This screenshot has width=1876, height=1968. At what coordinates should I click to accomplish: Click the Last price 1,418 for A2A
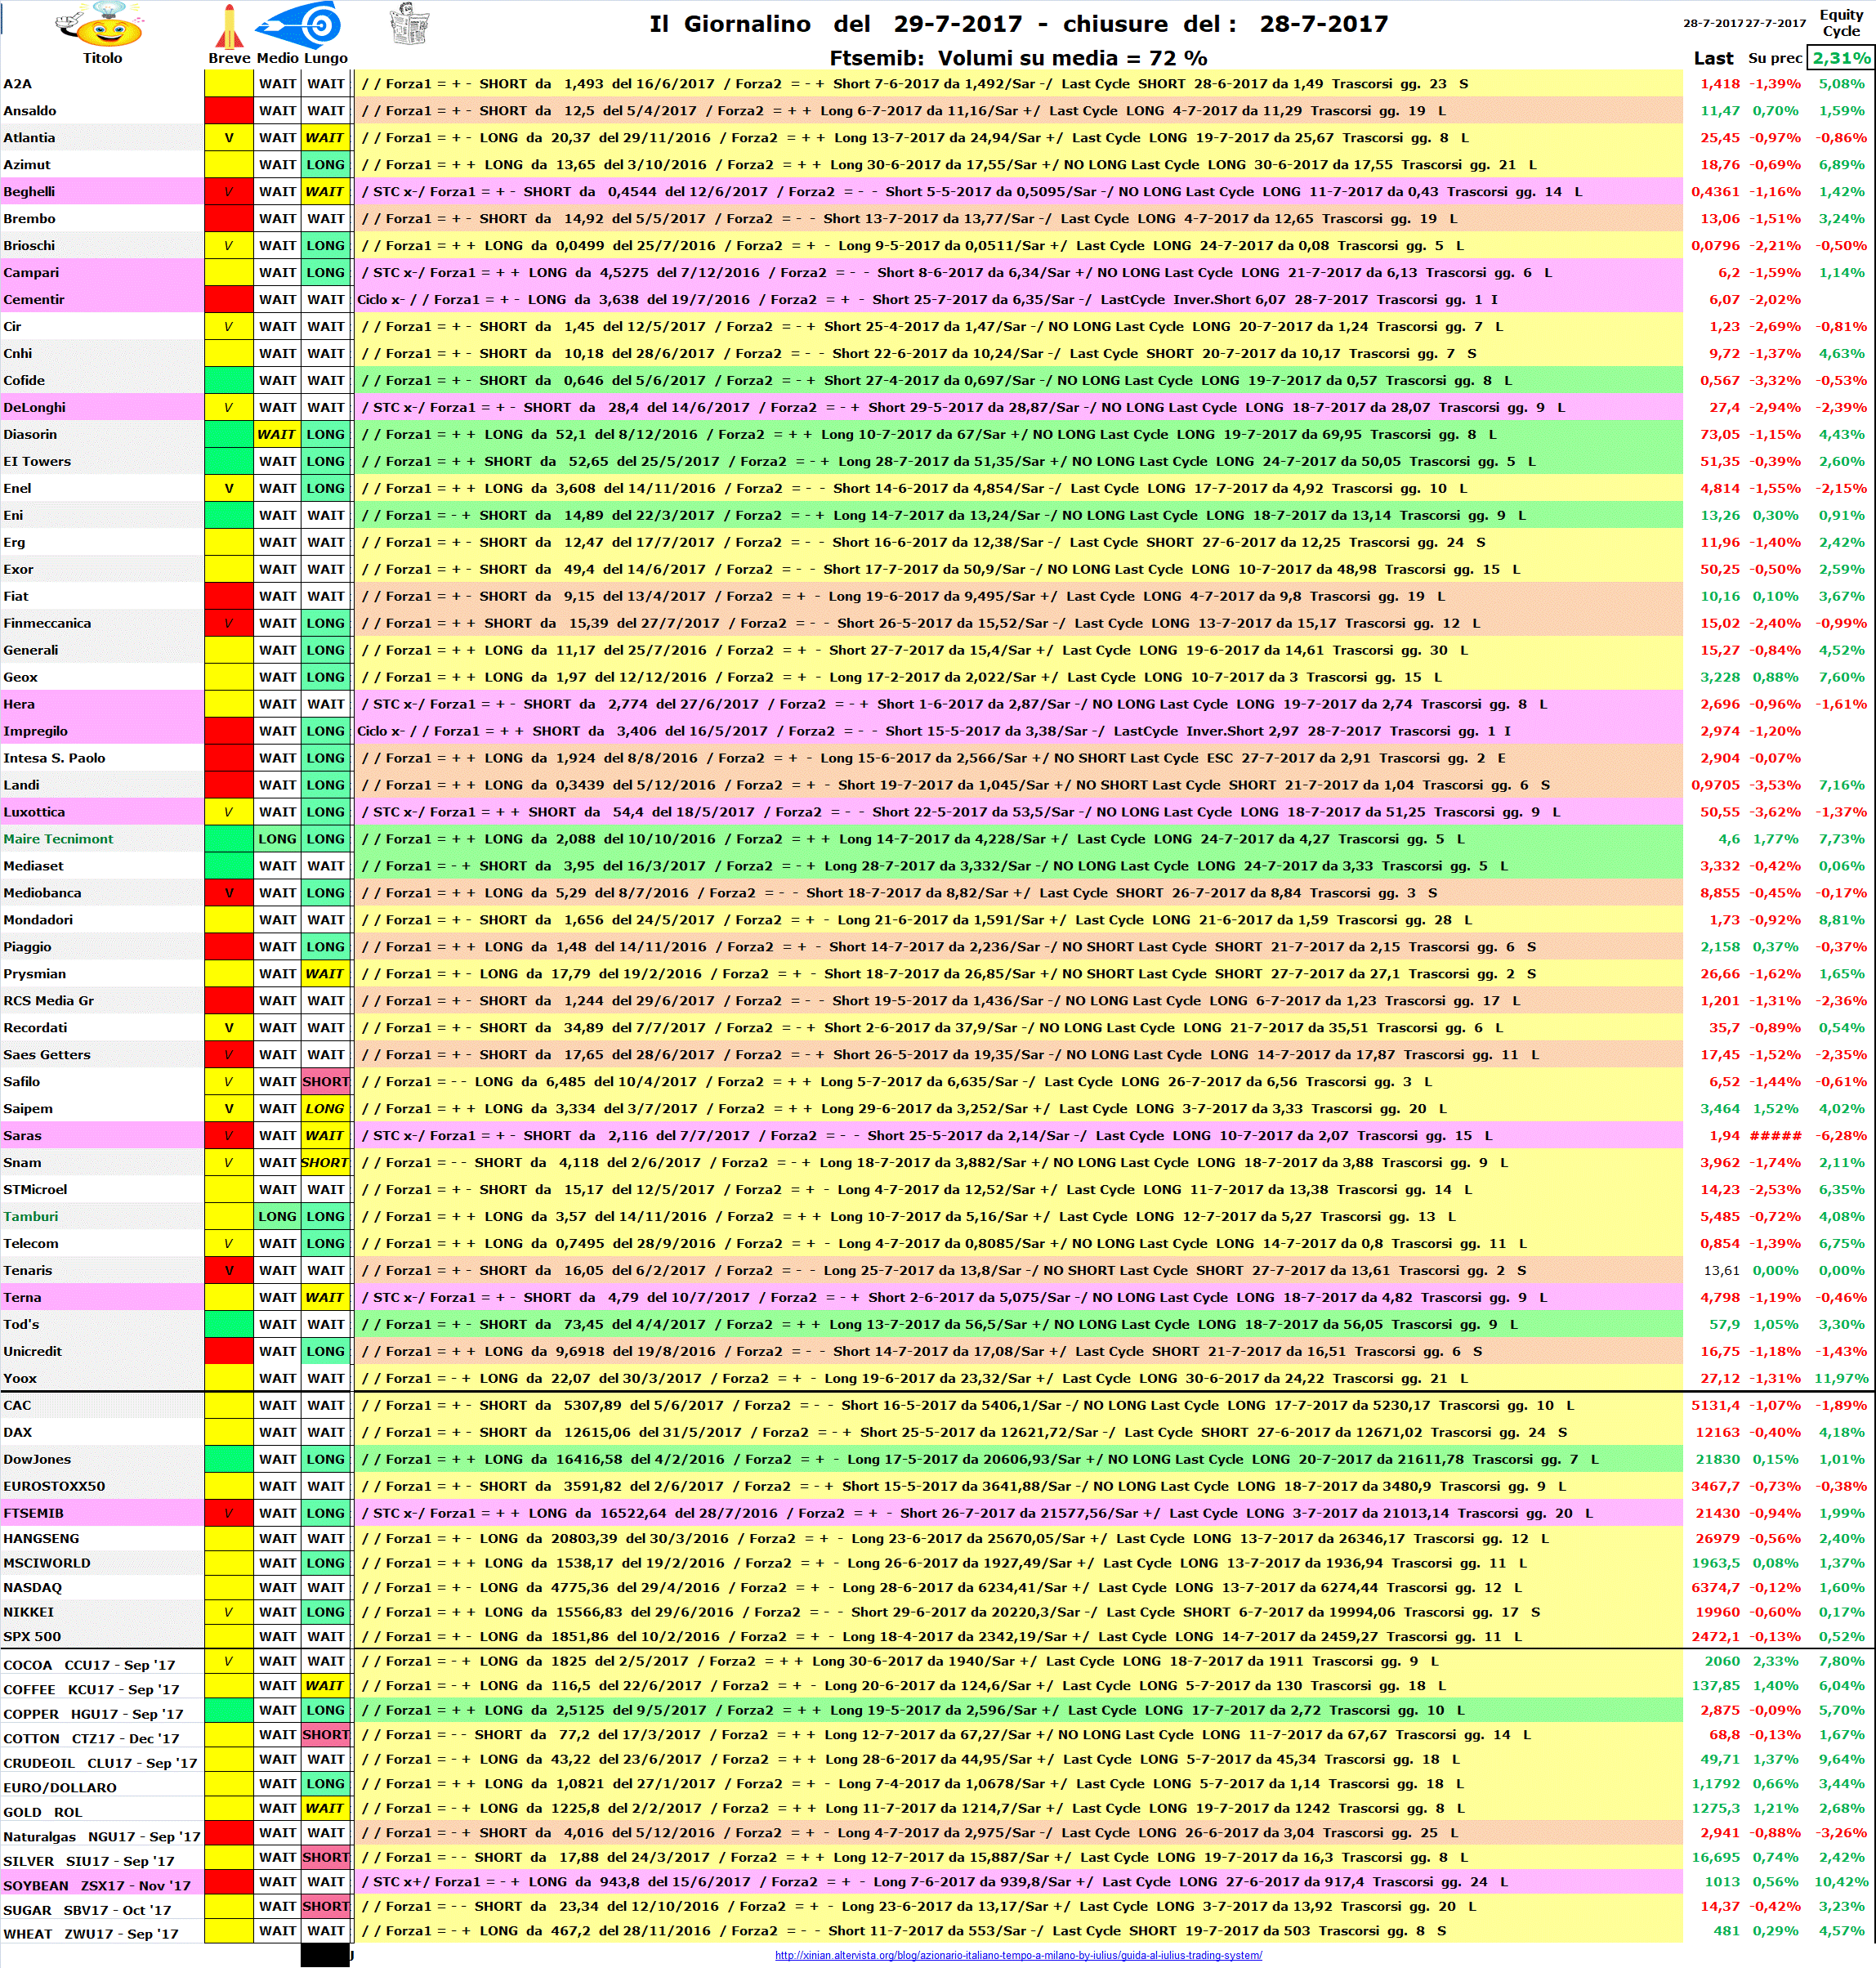(x=1720, y=84)
